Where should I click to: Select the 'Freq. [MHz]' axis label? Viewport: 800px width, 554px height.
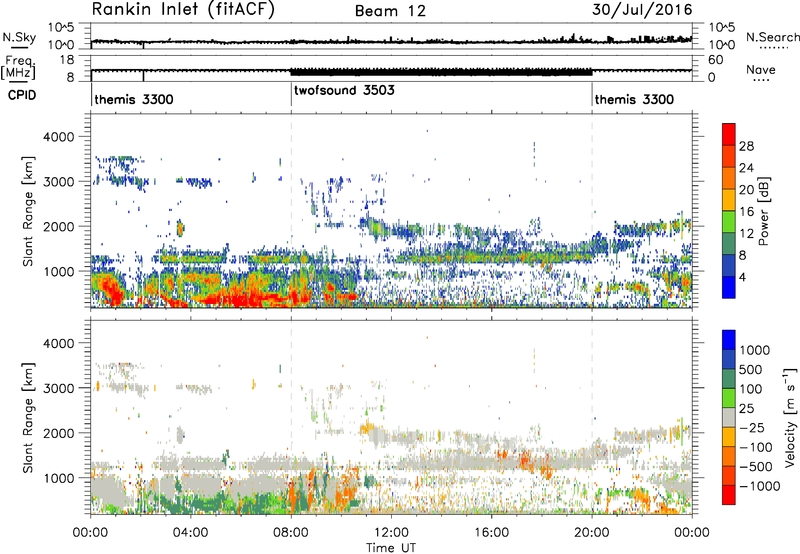(18, 68)
